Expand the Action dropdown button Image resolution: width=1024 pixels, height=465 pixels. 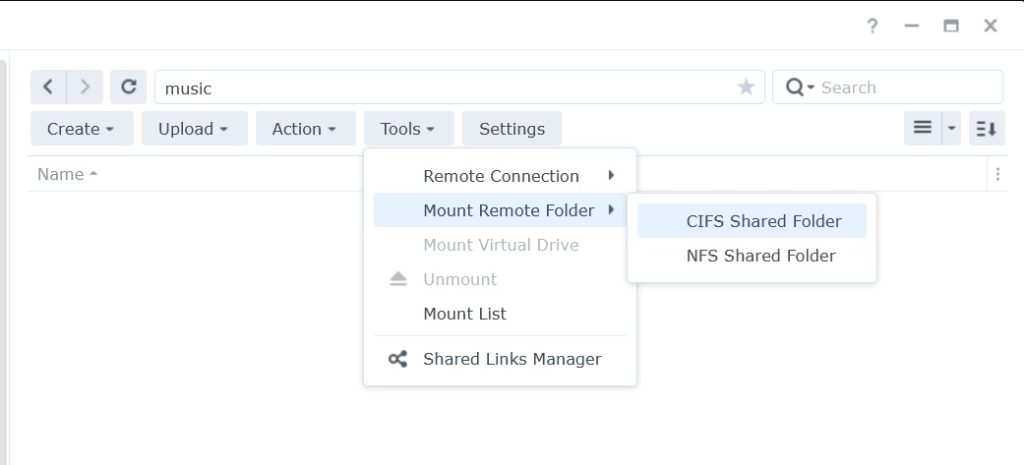tap(306, 128)
